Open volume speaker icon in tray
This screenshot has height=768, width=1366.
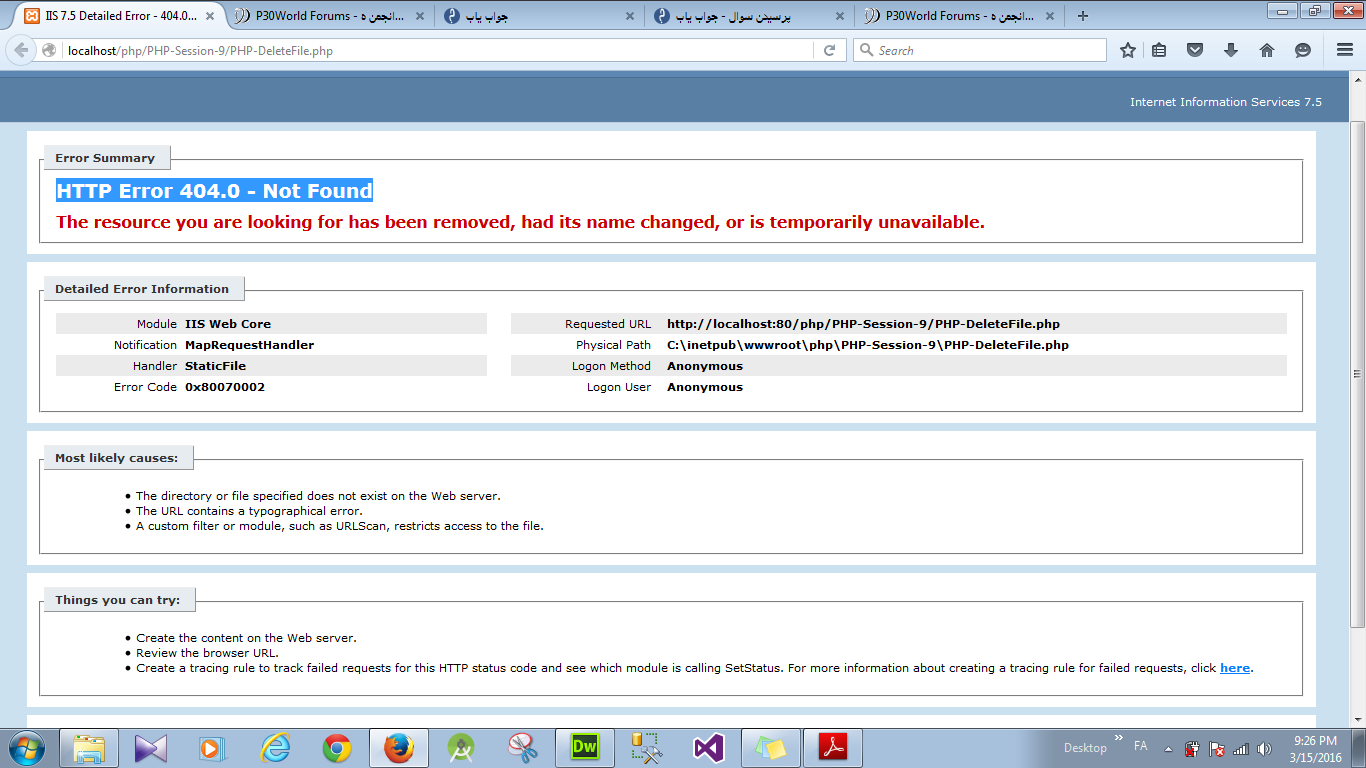1264,748
